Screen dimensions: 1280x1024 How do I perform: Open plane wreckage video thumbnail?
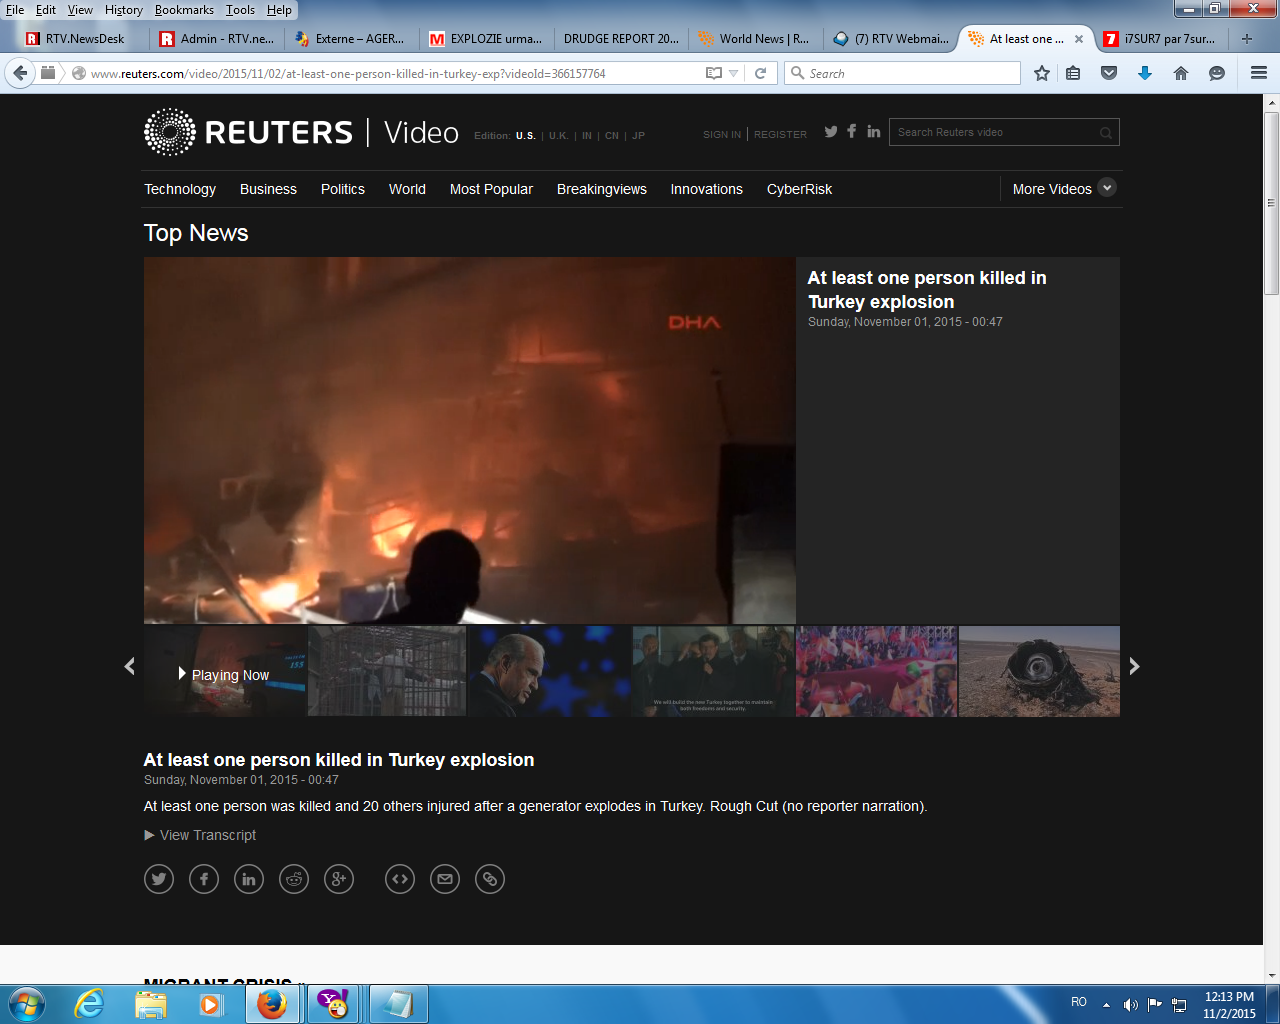click(1039, 671)
